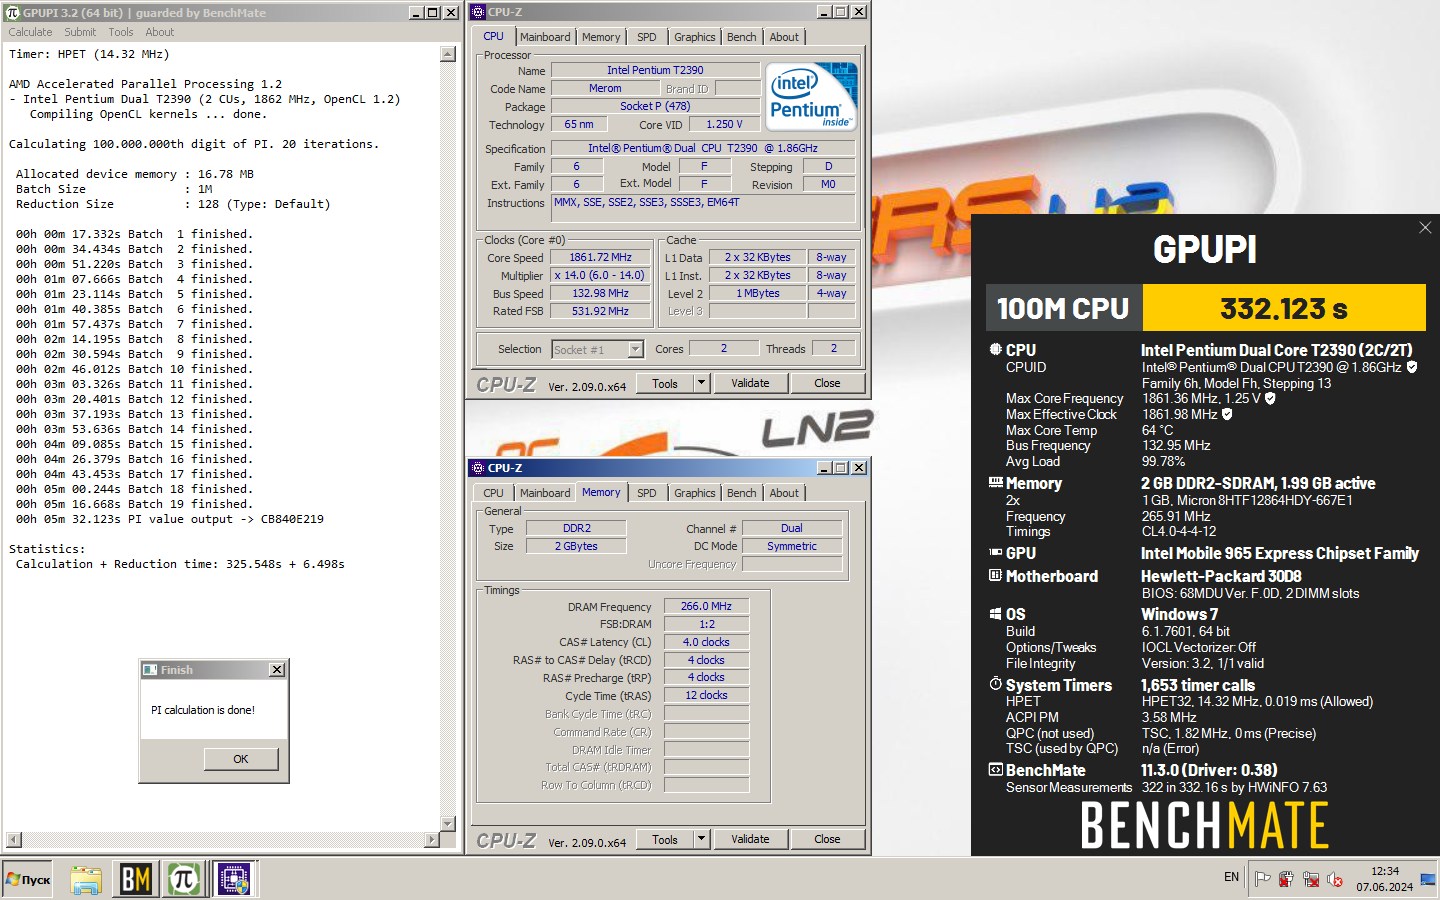Open the Socket #1 selection dropdown
The image size is (1440, 900).
coord(635,349)
